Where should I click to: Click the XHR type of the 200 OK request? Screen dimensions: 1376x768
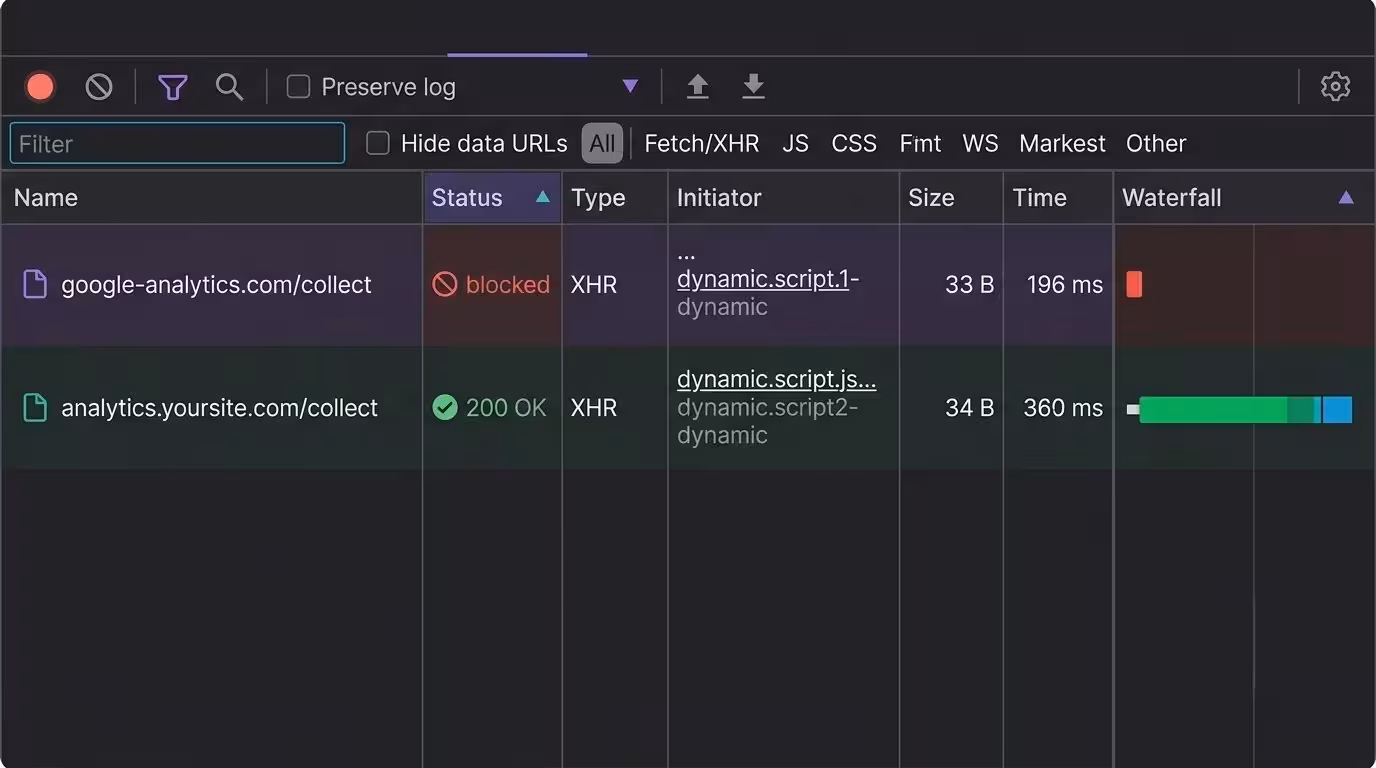click(x=596, y=408)
